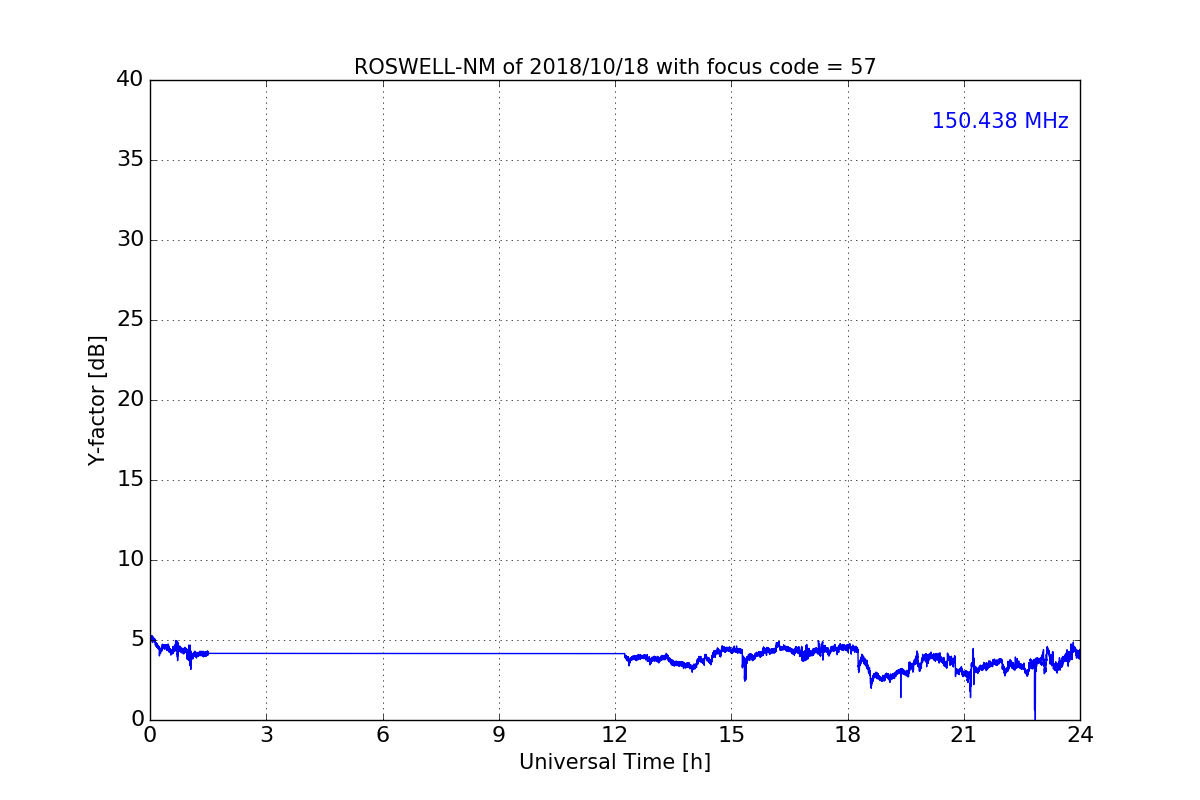The height and width of the screenshot is (800, 1200).
Task: Click the Y-factor [dB] axis label
Action: (97, 400)
